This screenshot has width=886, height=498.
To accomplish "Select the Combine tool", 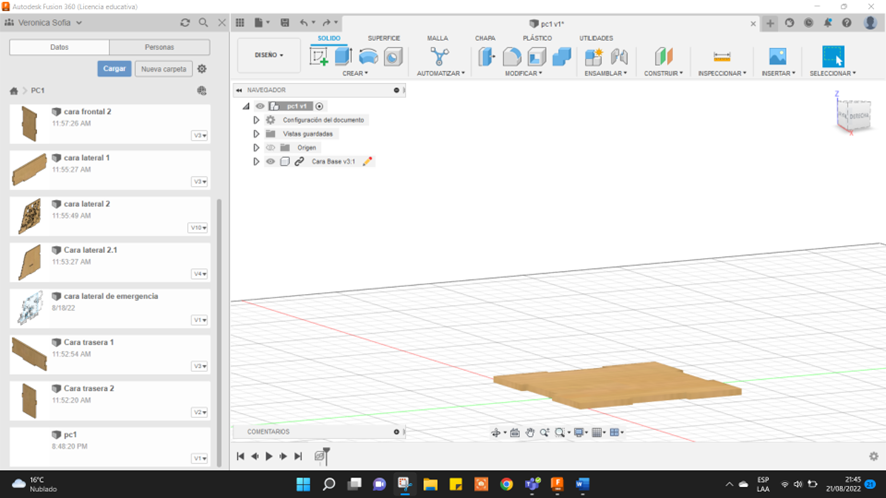I will (x=562, y=57).
